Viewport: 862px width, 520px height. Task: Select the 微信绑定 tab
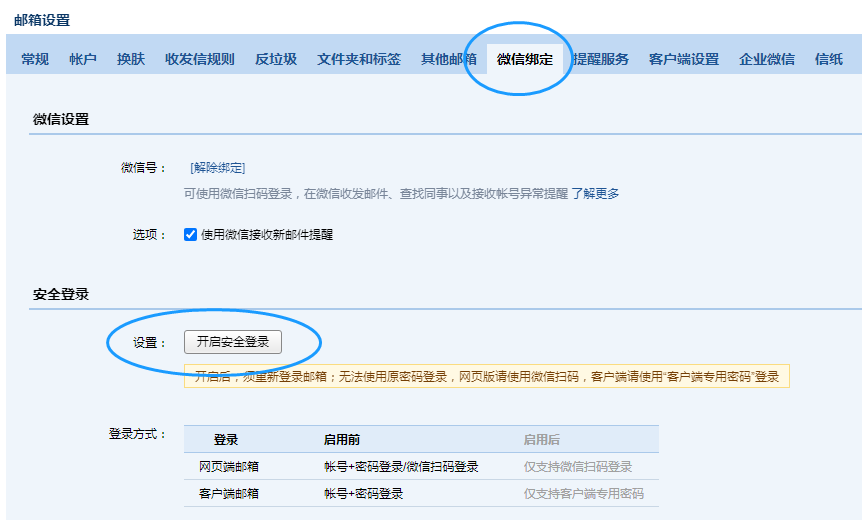(525, 59)
